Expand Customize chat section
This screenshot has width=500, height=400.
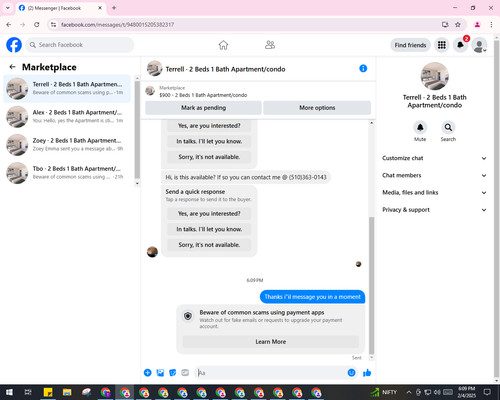(434, 158)
